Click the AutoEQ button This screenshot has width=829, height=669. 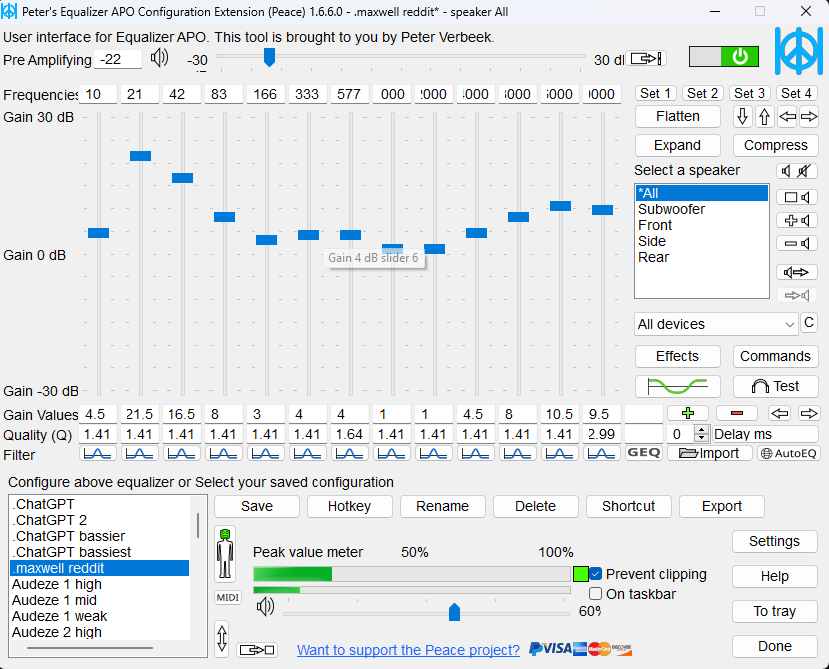(x=788, y=453)
